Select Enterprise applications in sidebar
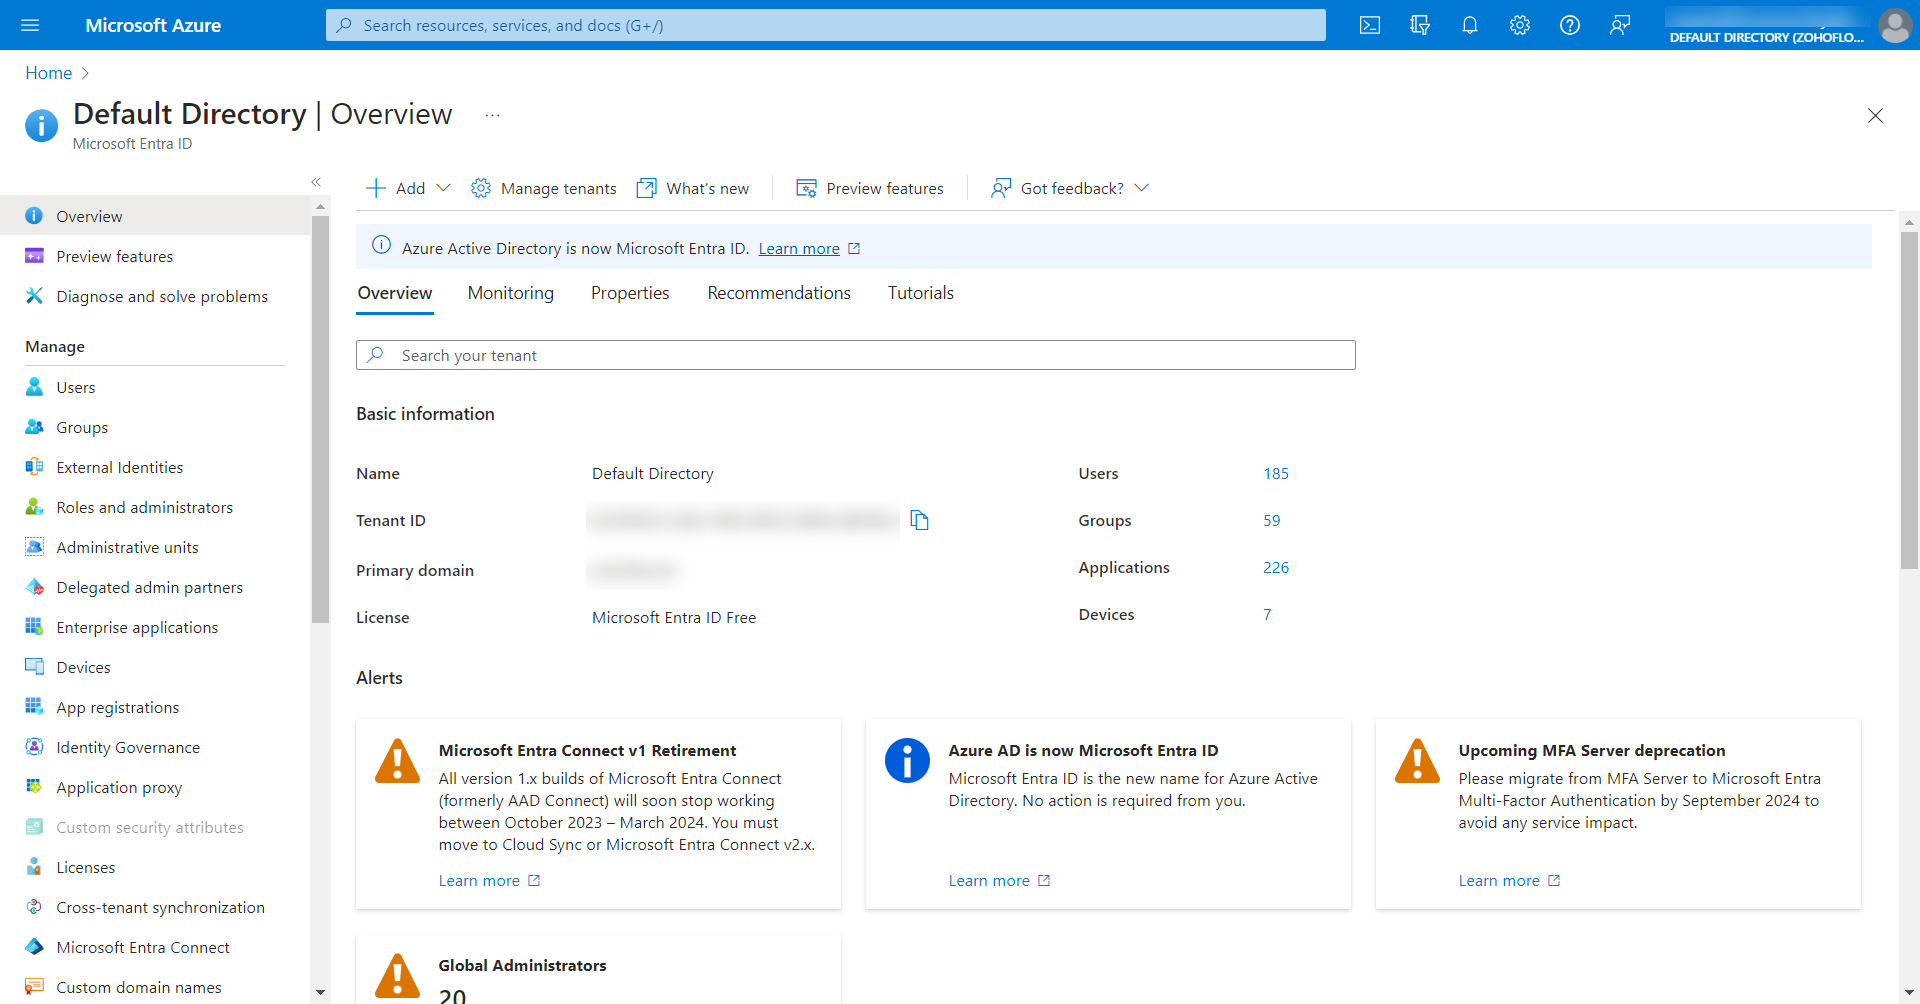This screenshot has height=1004, width=1920. coord(137,627)
